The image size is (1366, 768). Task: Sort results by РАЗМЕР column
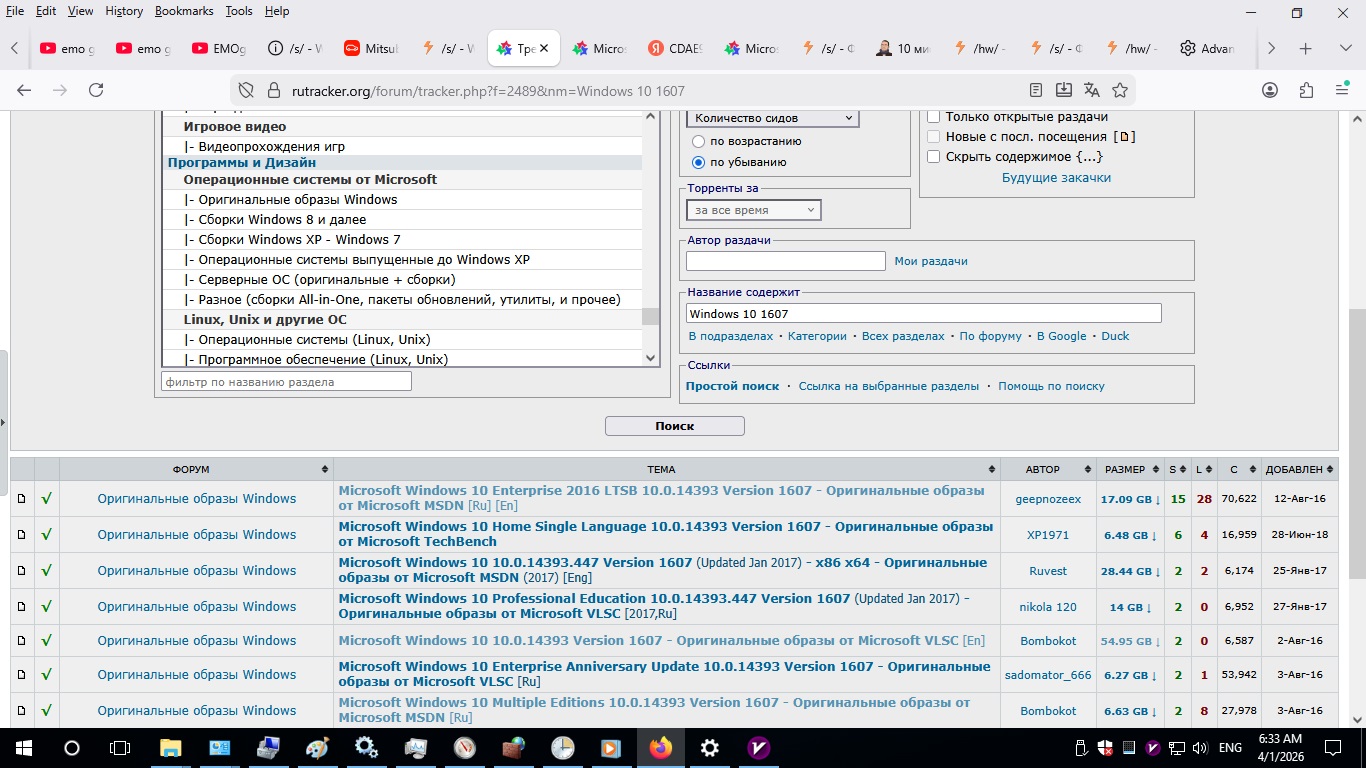point(1130,469)
